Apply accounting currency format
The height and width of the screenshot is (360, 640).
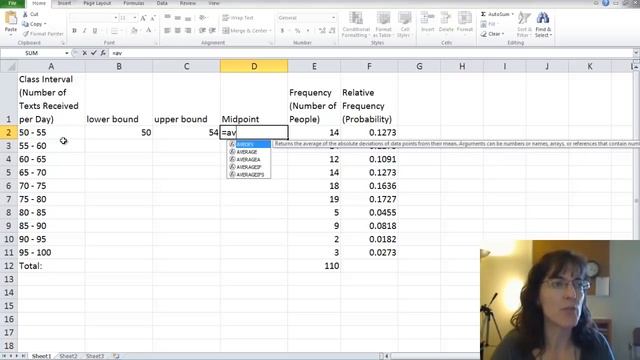[x=282, y=31]
